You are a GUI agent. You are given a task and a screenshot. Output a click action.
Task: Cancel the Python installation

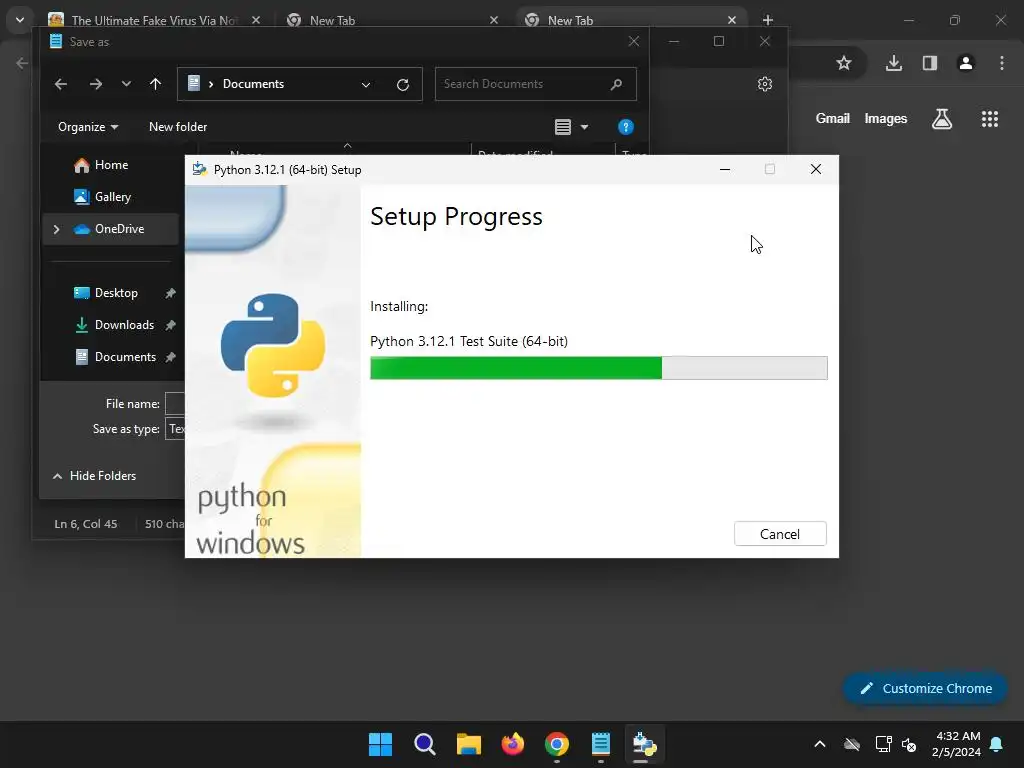coord(780,534)
